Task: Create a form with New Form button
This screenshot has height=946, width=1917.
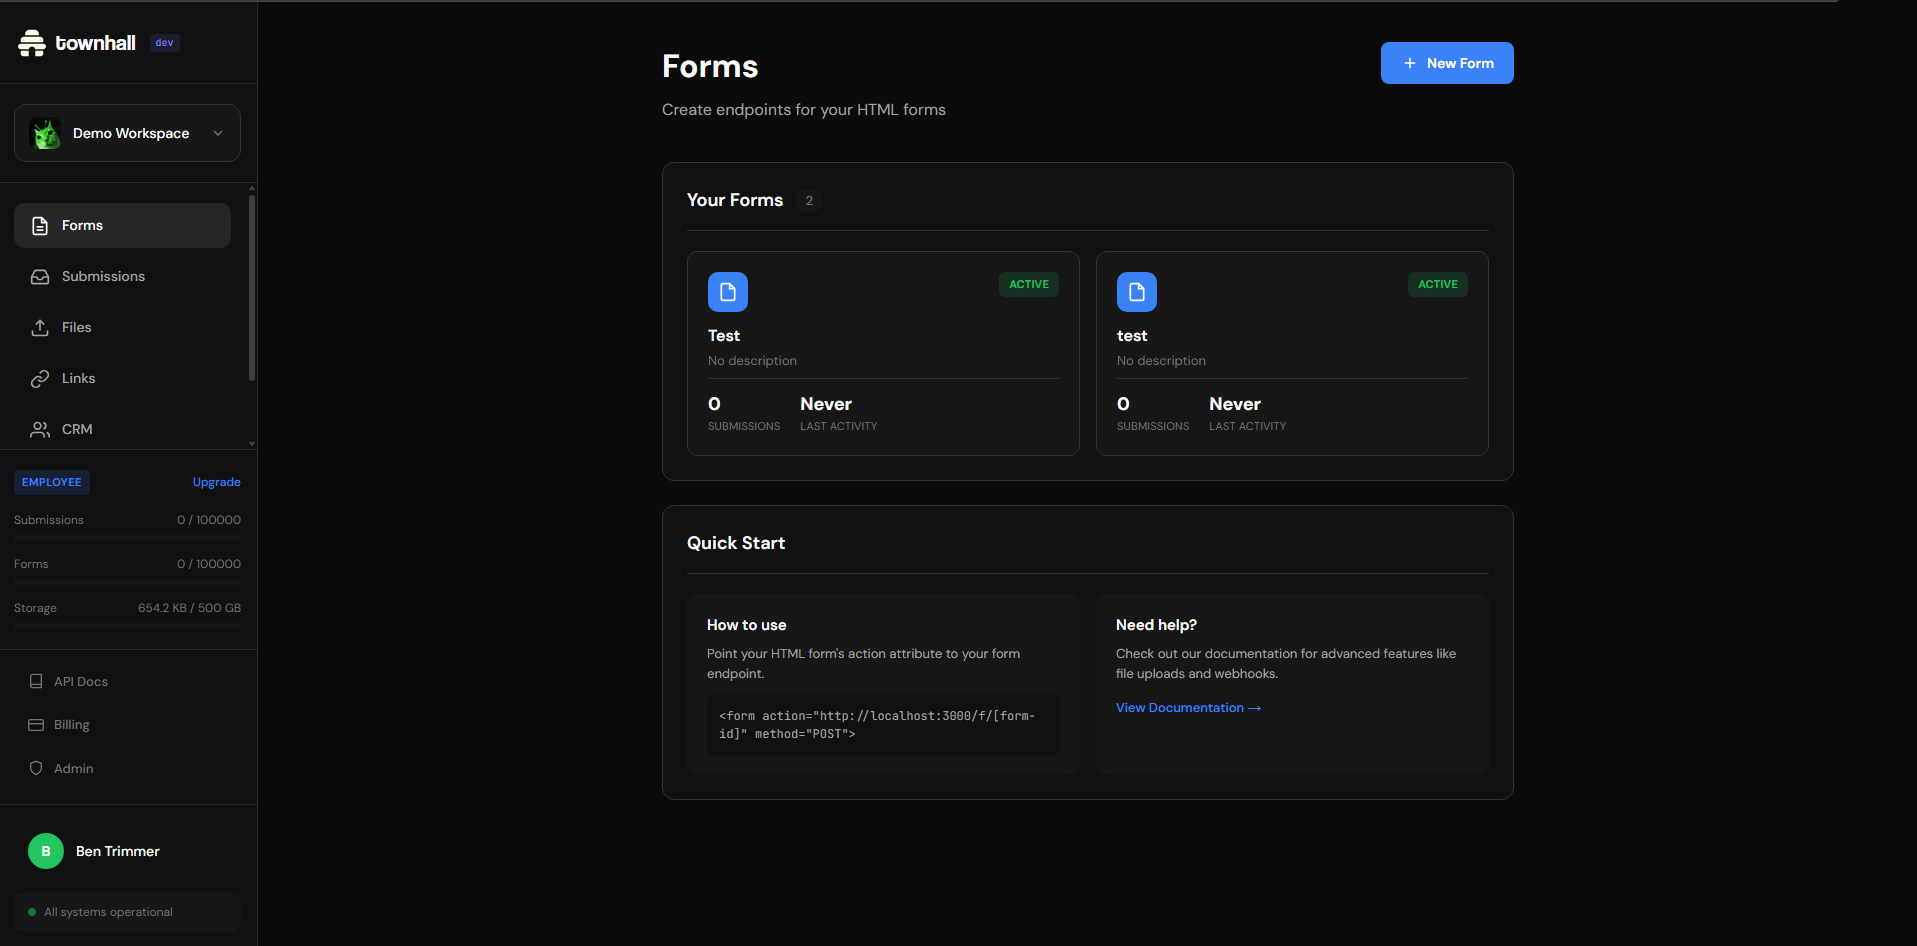Action: pyautogui.click(x=1446, y=63)
